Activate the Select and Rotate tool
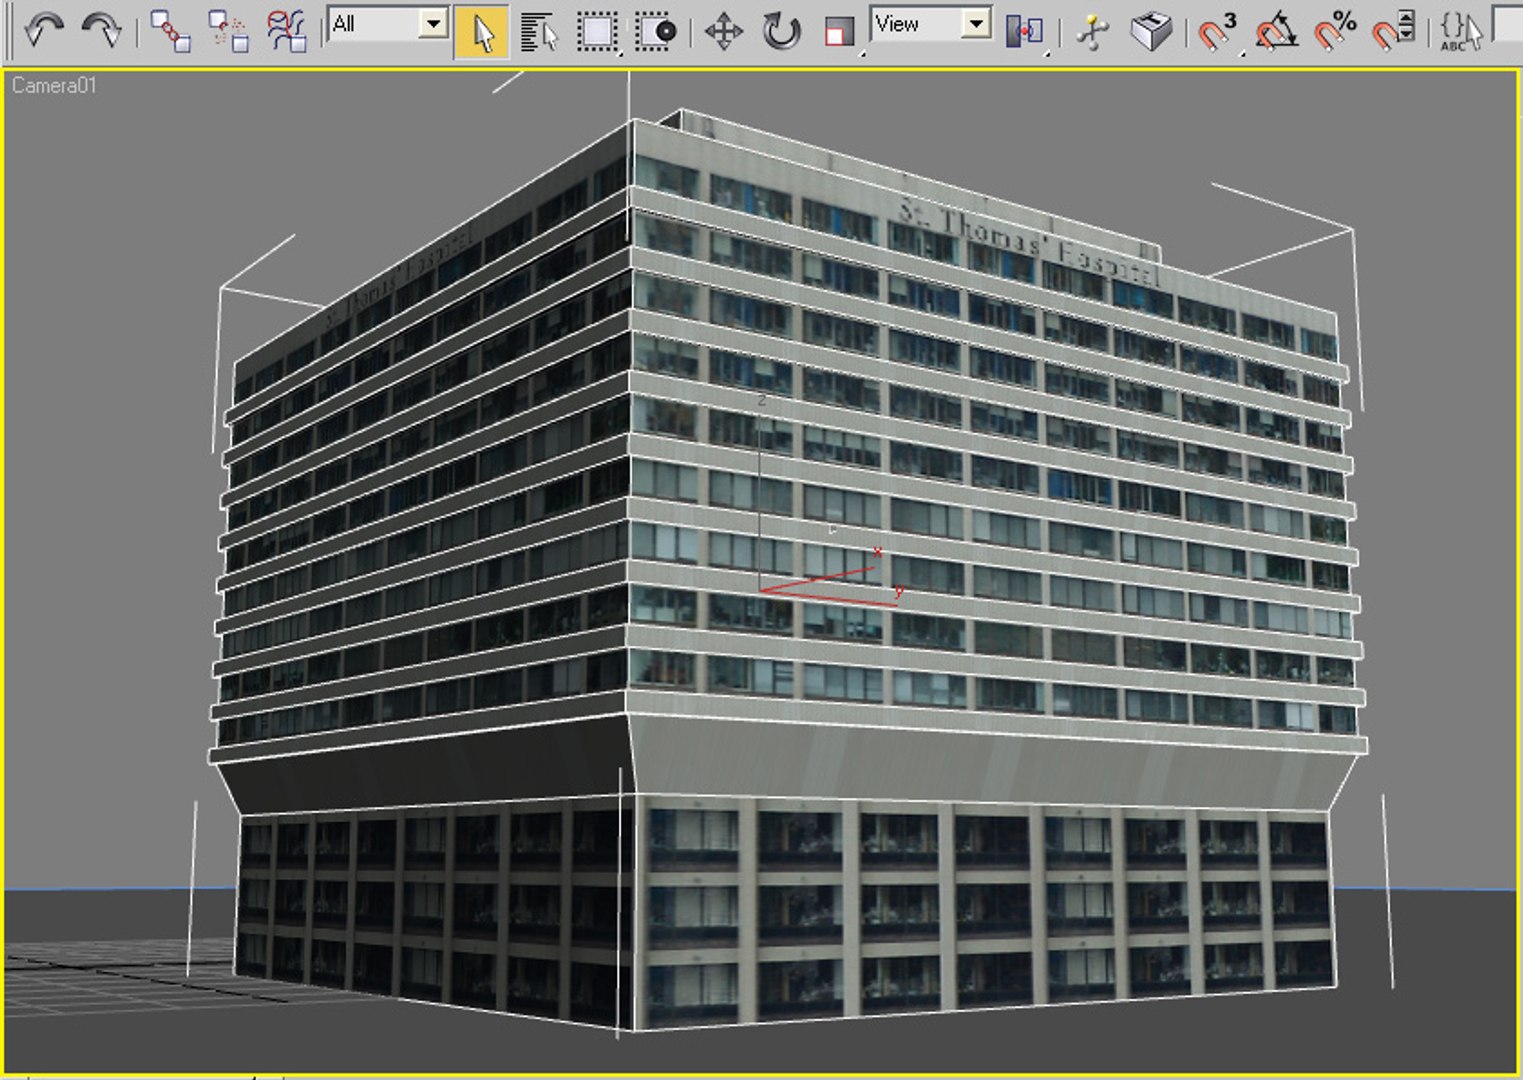1523x1080 pixels. (x=781, y=32)
